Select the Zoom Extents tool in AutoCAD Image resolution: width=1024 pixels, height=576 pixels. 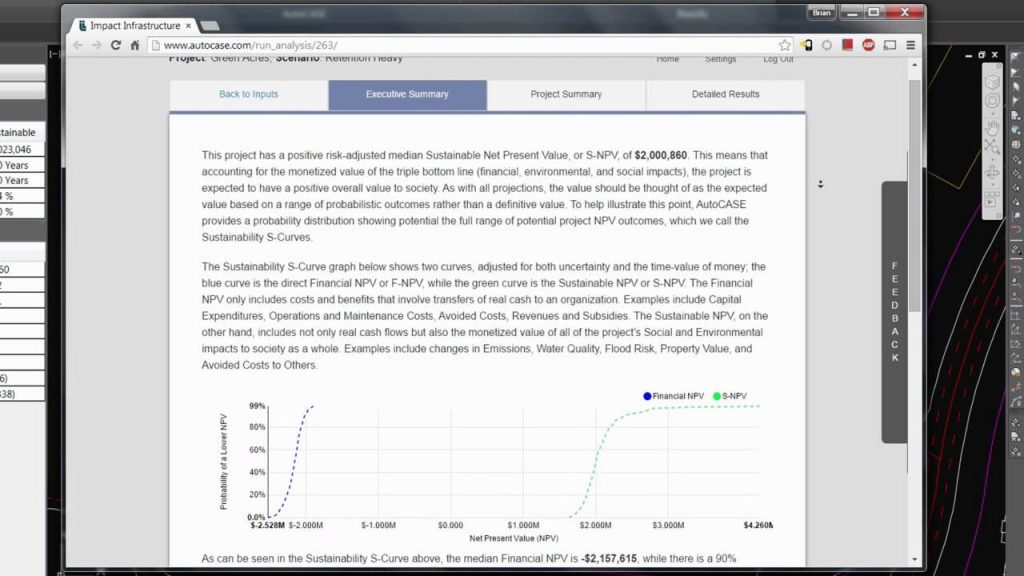(992, 148)
